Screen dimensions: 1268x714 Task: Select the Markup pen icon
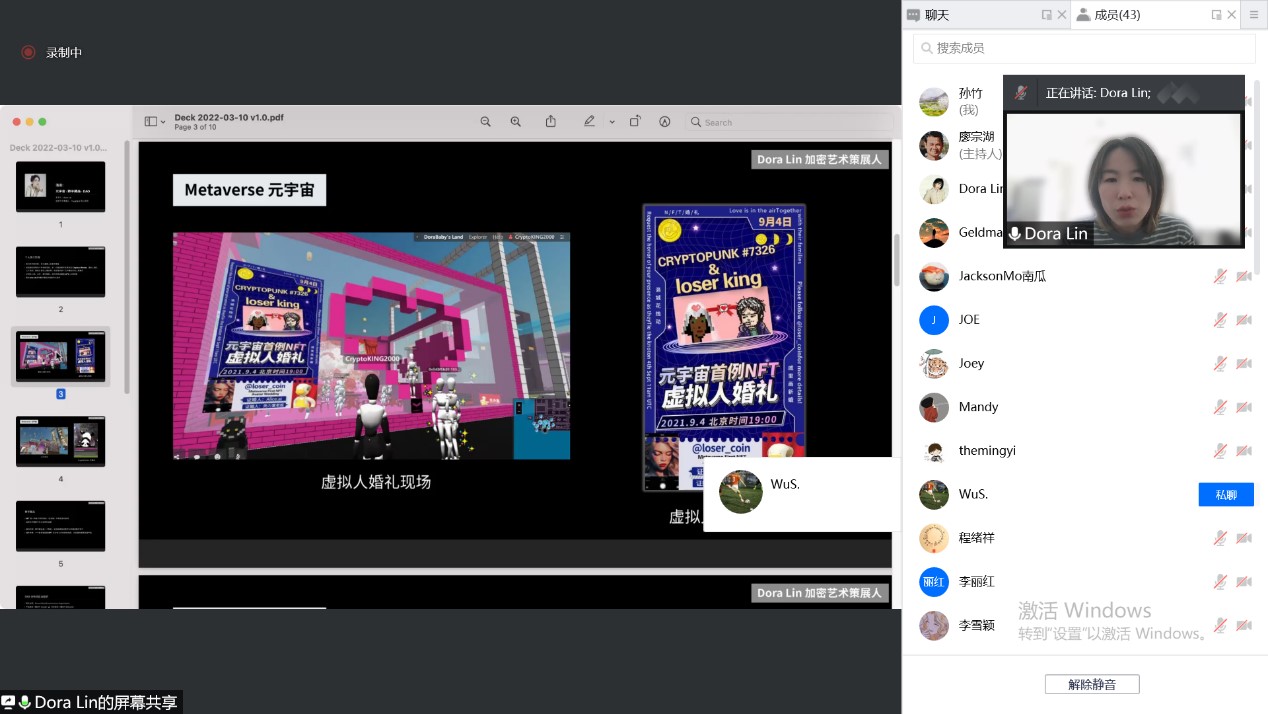coord(588,121)
